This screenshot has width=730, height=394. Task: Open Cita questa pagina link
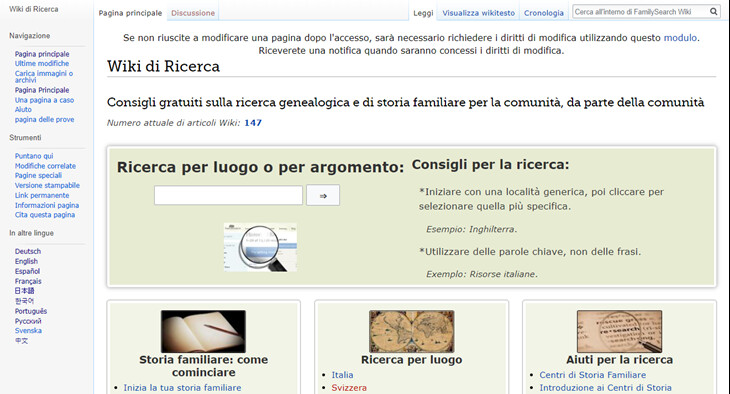(x=45, y=215)
